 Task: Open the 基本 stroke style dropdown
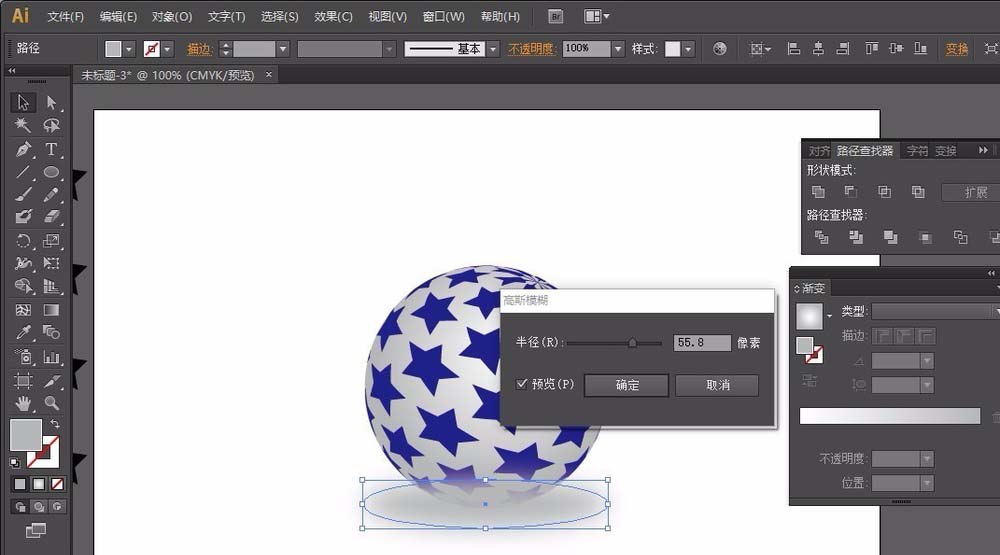coord(493,49)
